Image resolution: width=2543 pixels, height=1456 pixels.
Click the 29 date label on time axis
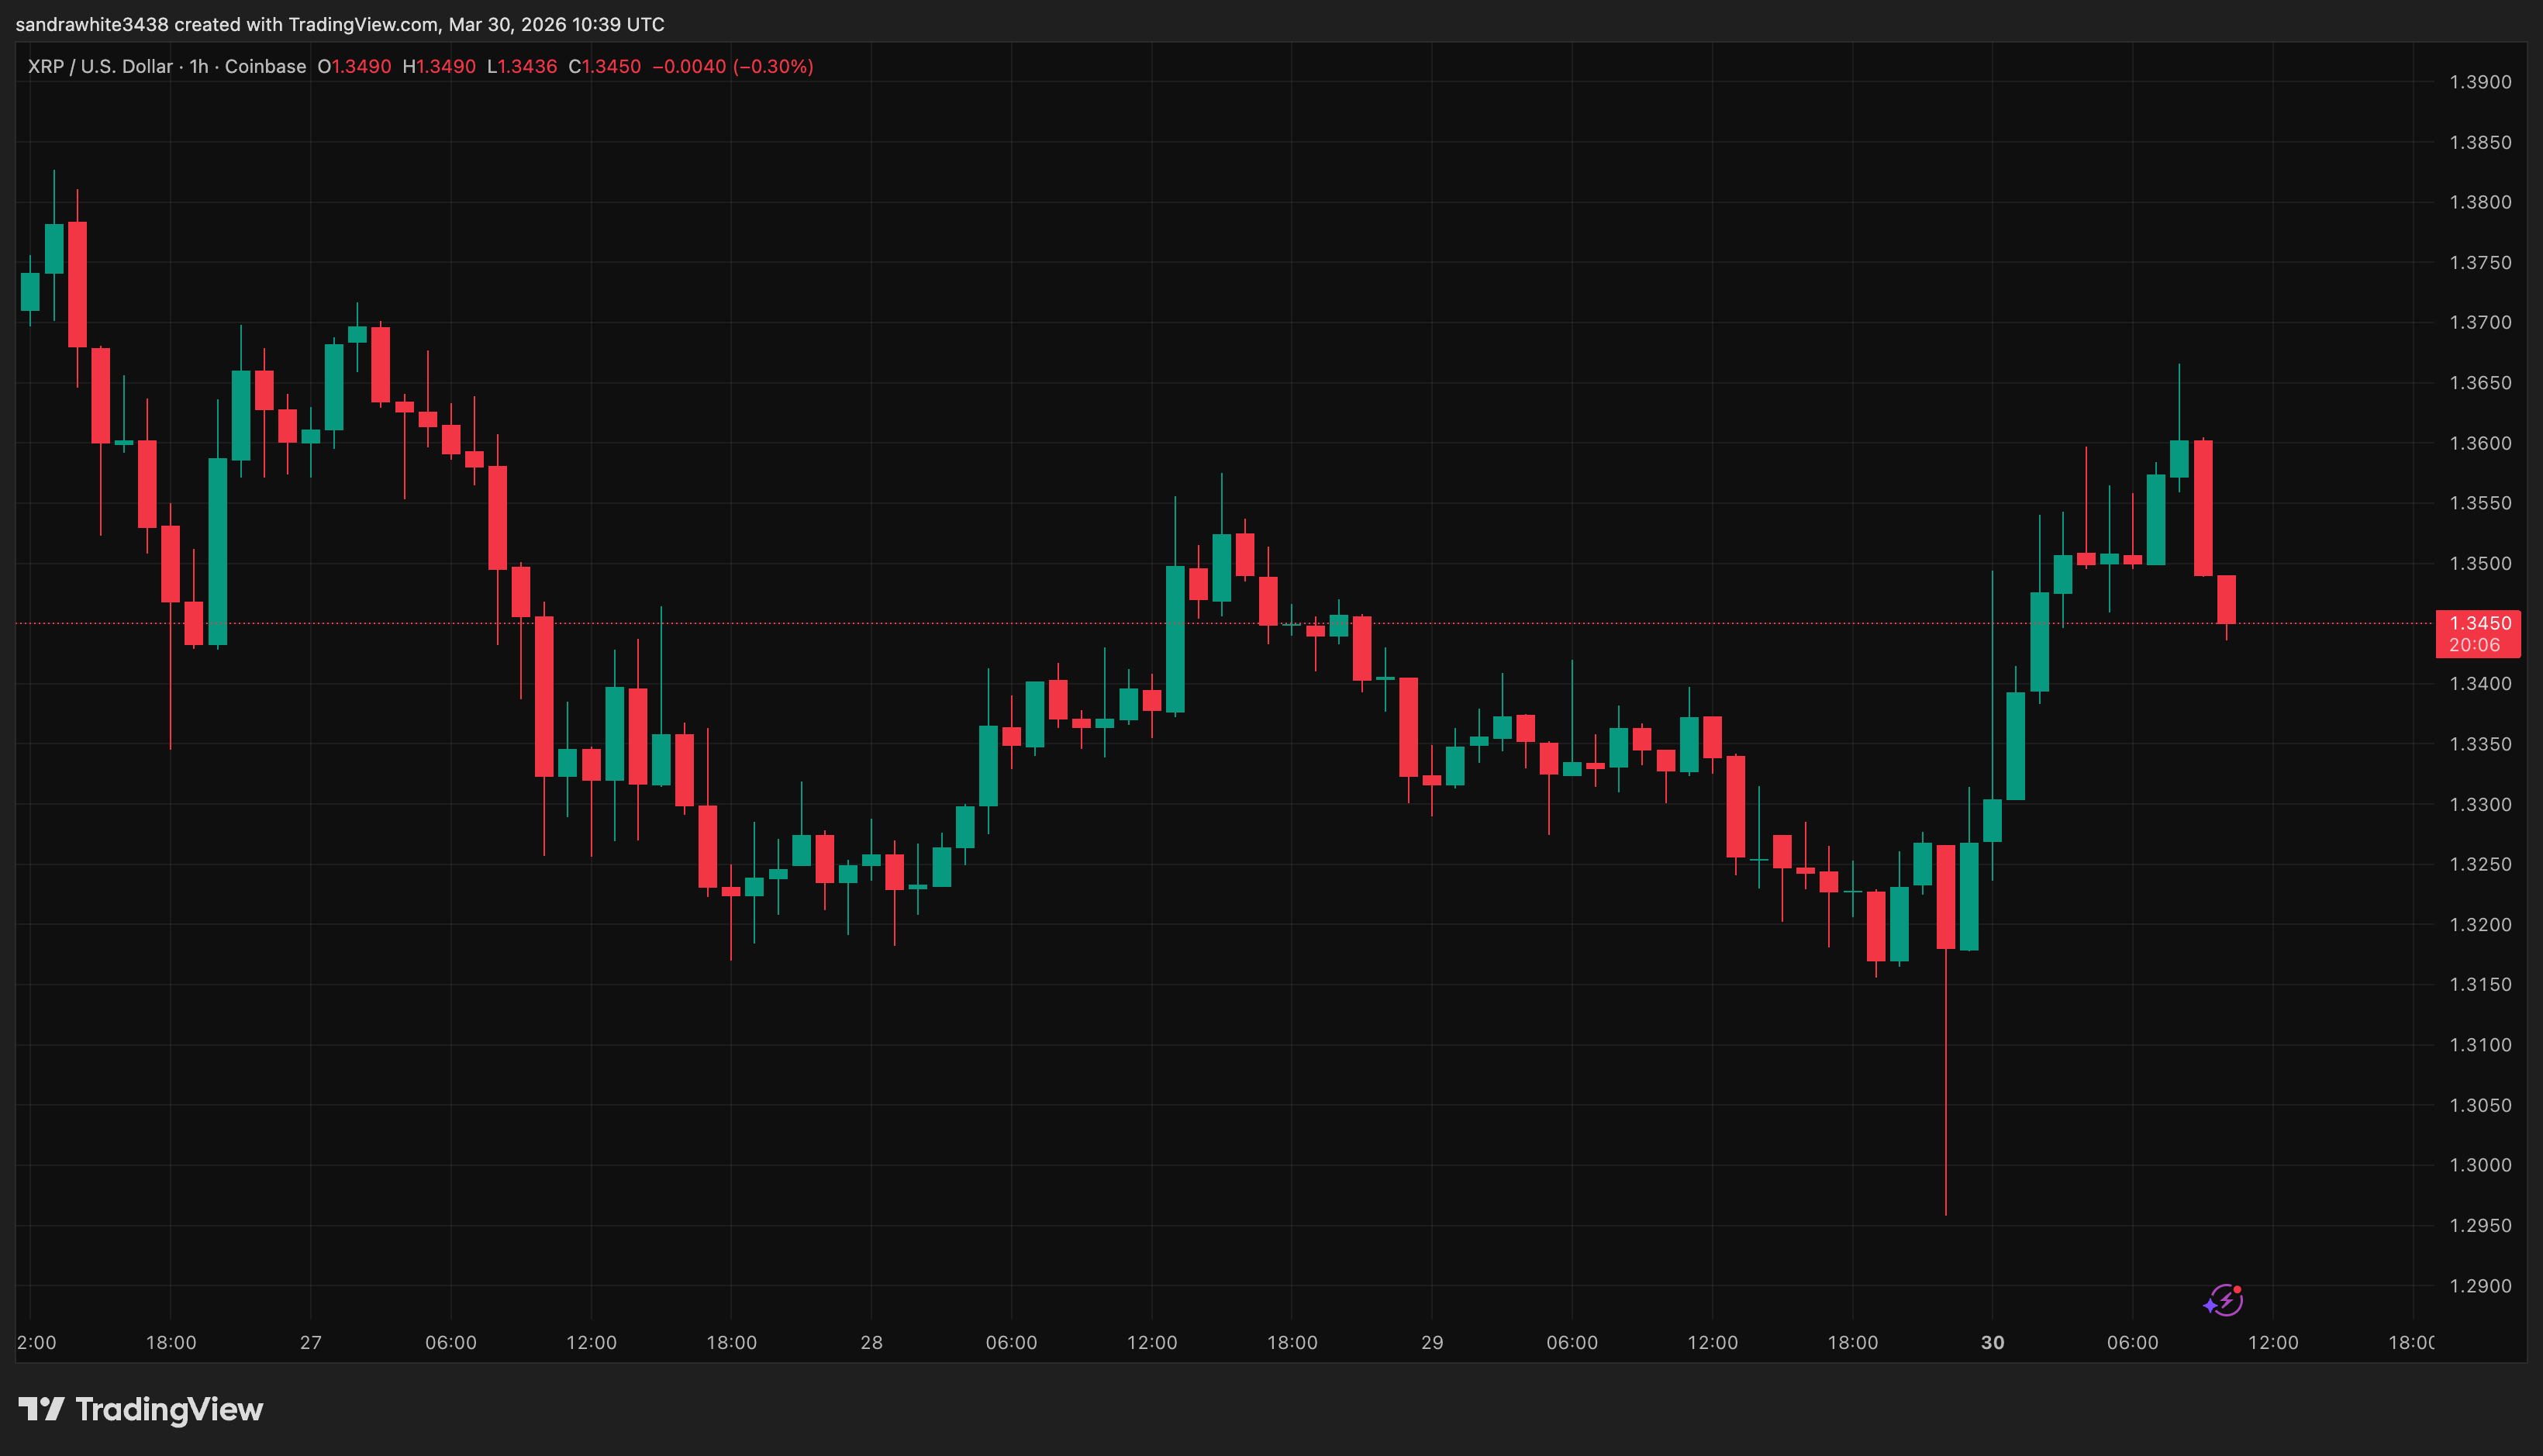(1432, 1342)
